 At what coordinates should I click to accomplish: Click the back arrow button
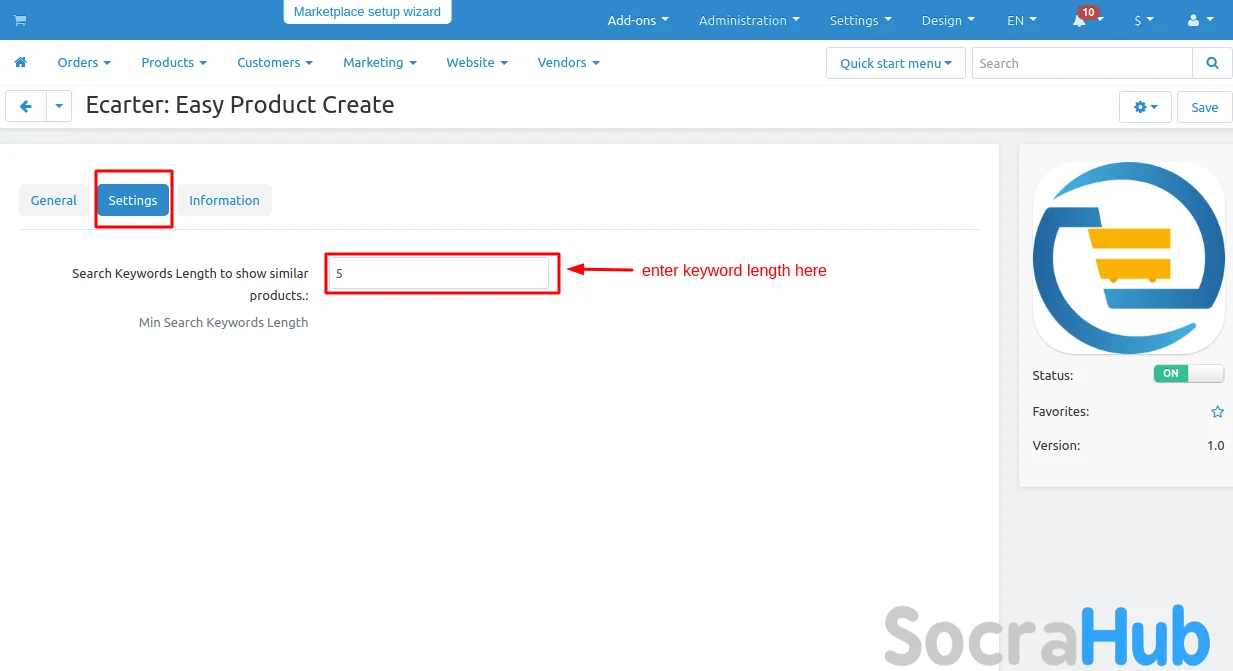pos(26,106)
